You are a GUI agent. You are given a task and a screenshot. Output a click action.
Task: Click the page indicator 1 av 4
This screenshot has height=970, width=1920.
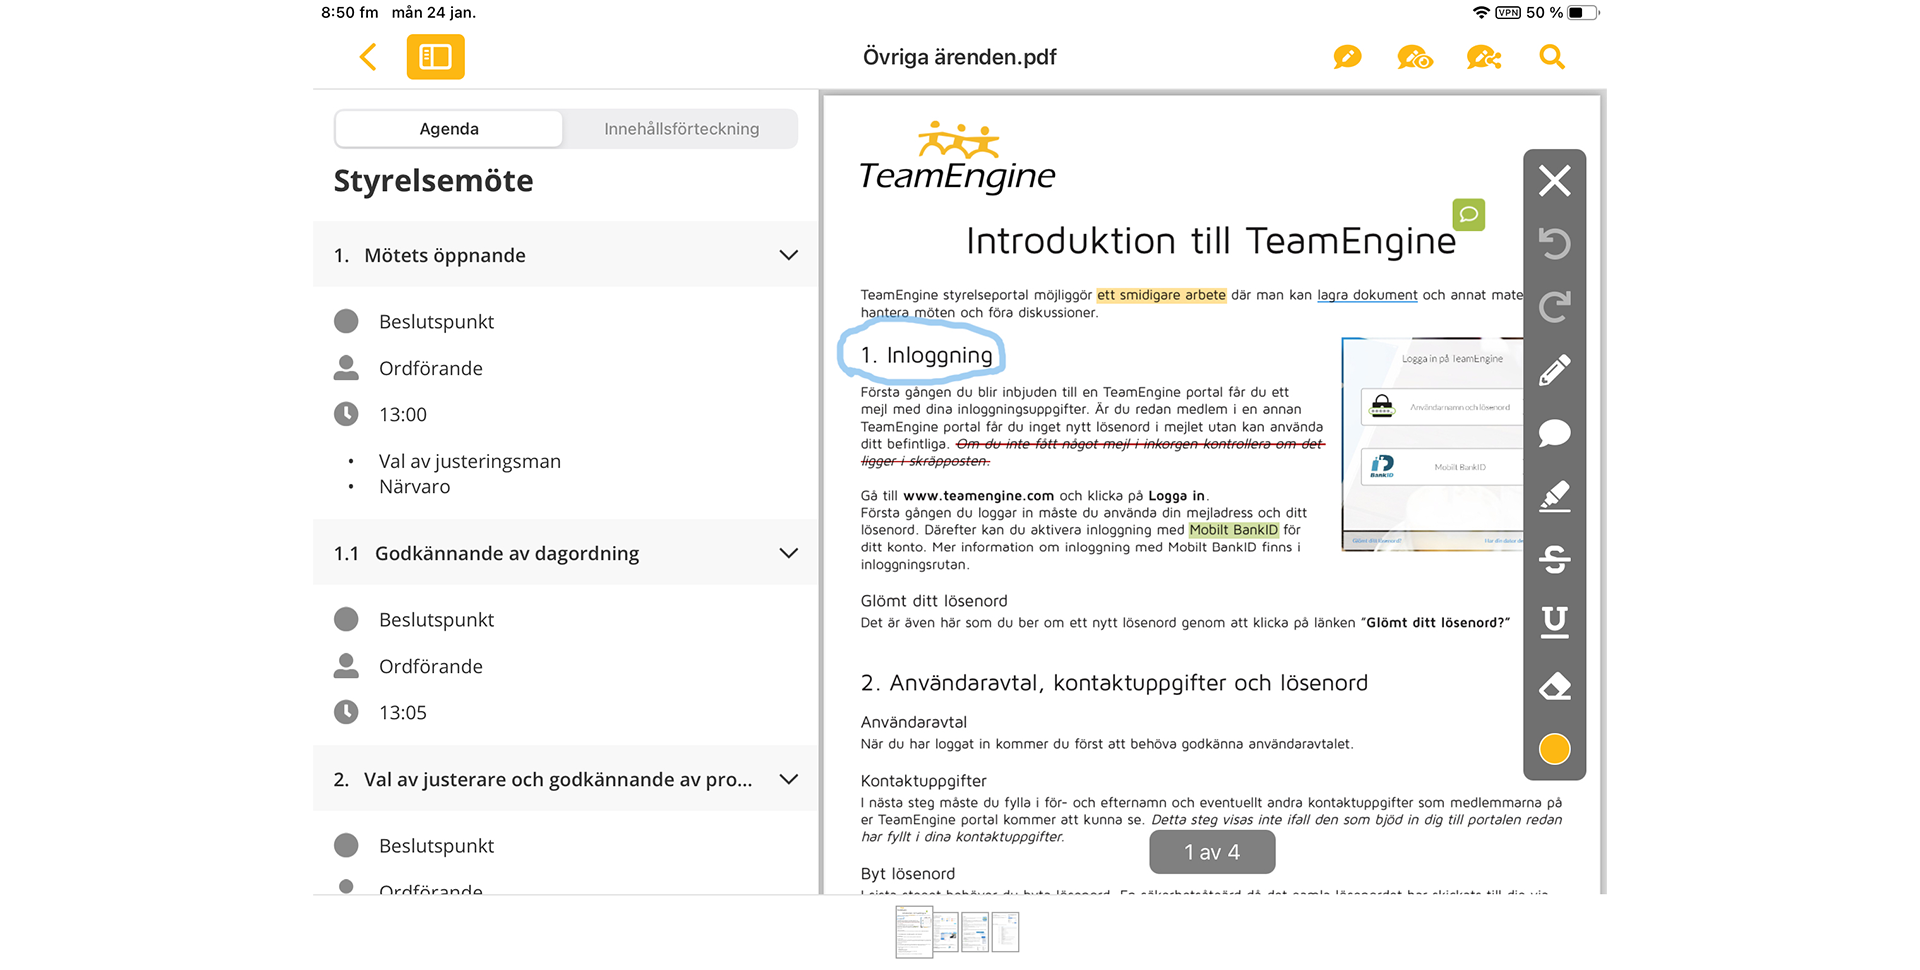click(1212, 852)
